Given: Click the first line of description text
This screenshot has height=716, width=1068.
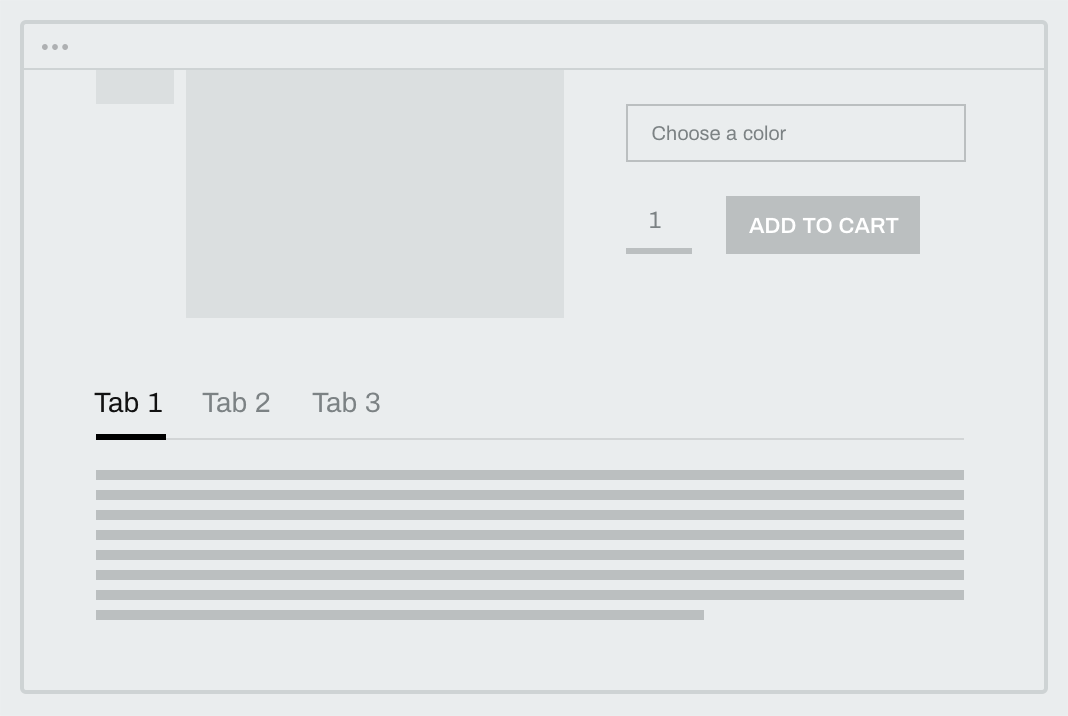Looking at the screenshot, I should pyautogui.click(x=529, y=475).
